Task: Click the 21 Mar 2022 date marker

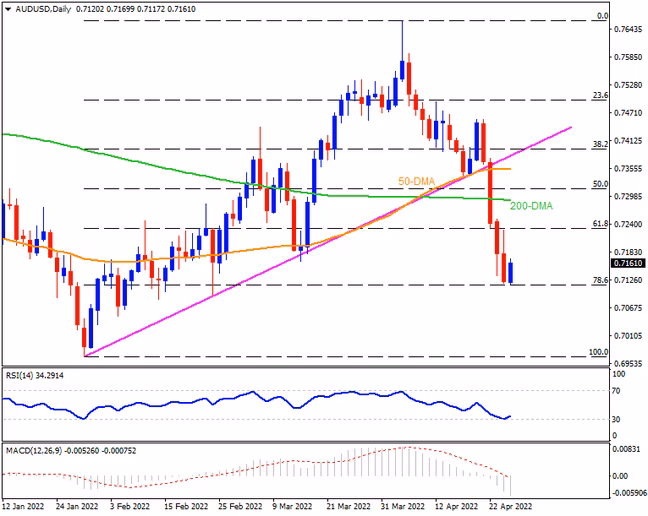Action: (348, 506)
